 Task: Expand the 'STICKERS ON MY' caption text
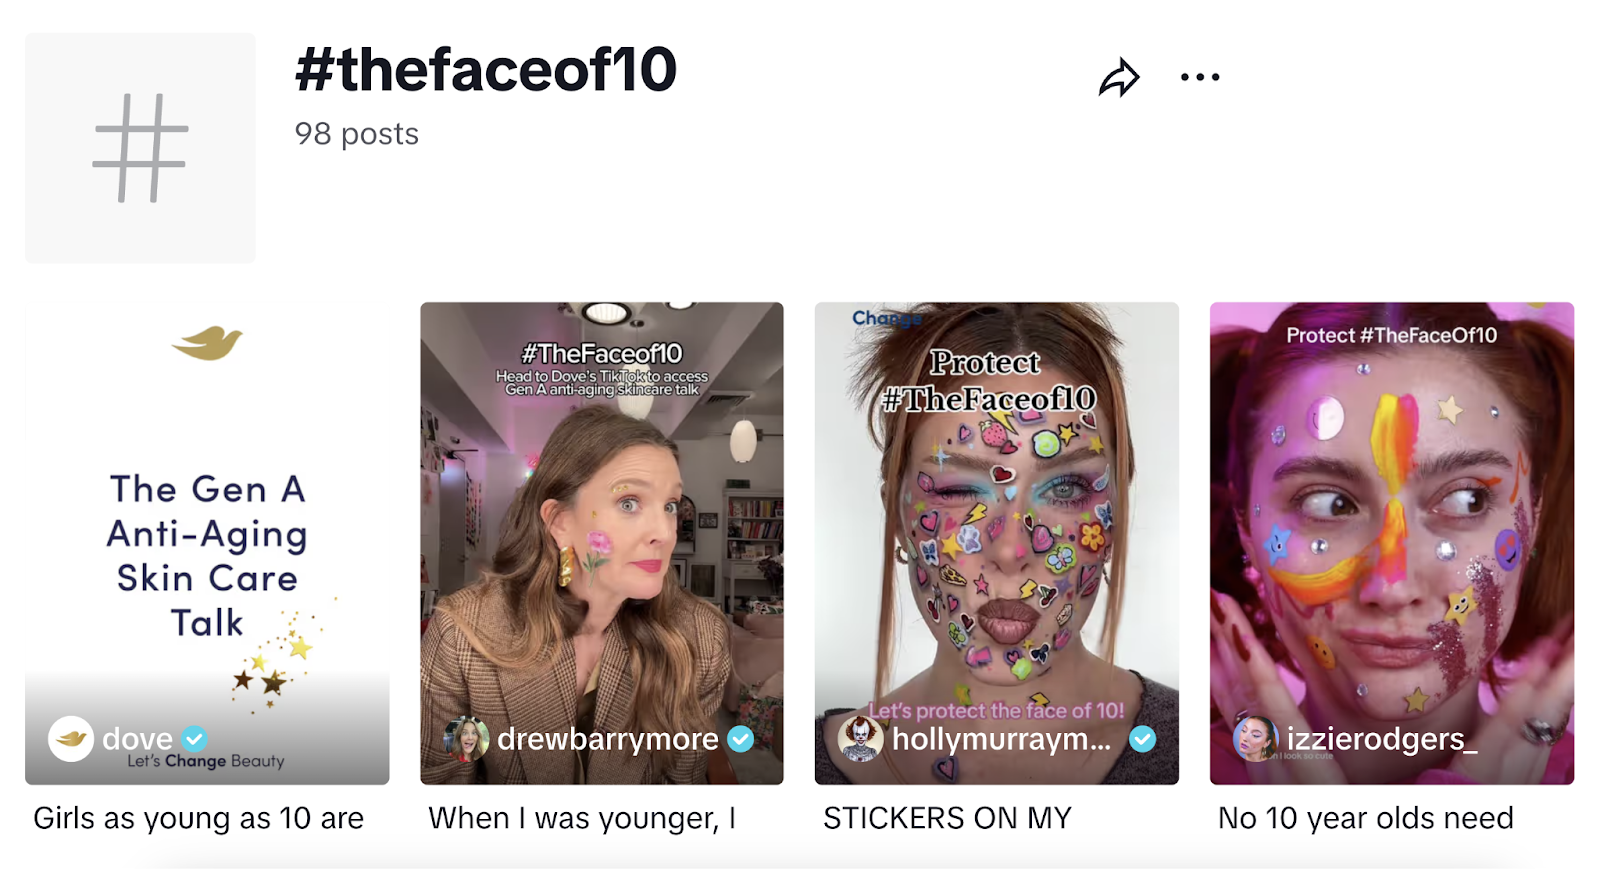[x=946, y=818]
